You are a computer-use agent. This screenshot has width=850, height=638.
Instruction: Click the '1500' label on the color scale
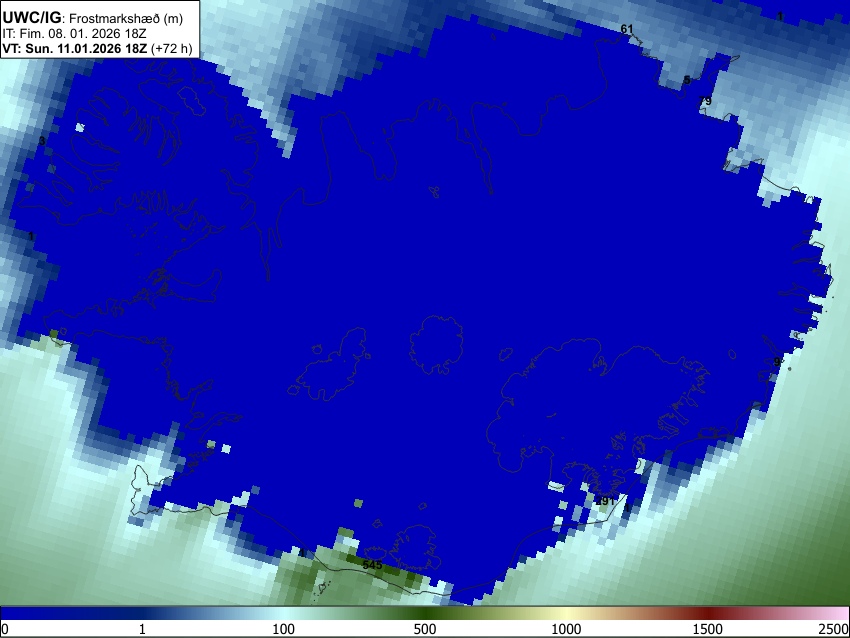pos(708,629)
